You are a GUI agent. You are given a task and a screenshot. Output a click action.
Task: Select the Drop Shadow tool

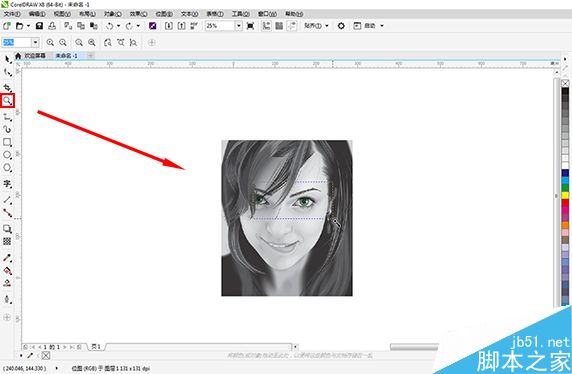7,229
